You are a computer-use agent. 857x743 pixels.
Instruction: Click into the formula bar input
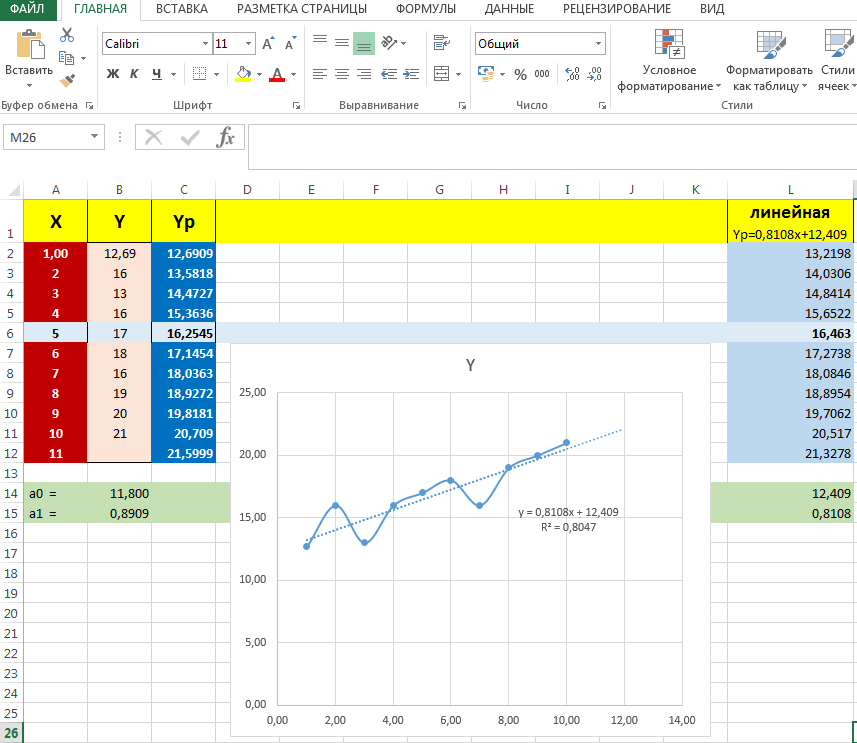coord(552,147)
